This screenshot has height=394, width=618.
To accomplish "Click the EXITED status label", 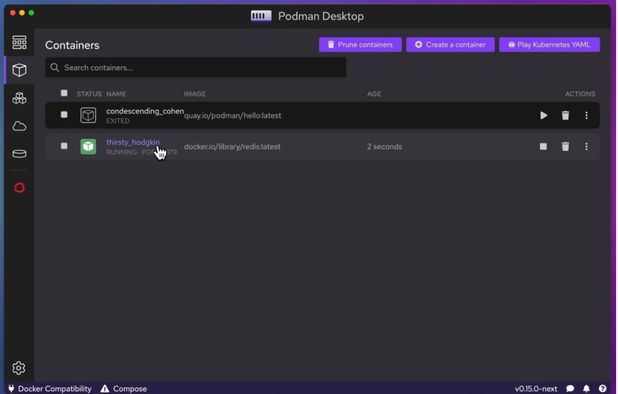I will tap(117, 121).
